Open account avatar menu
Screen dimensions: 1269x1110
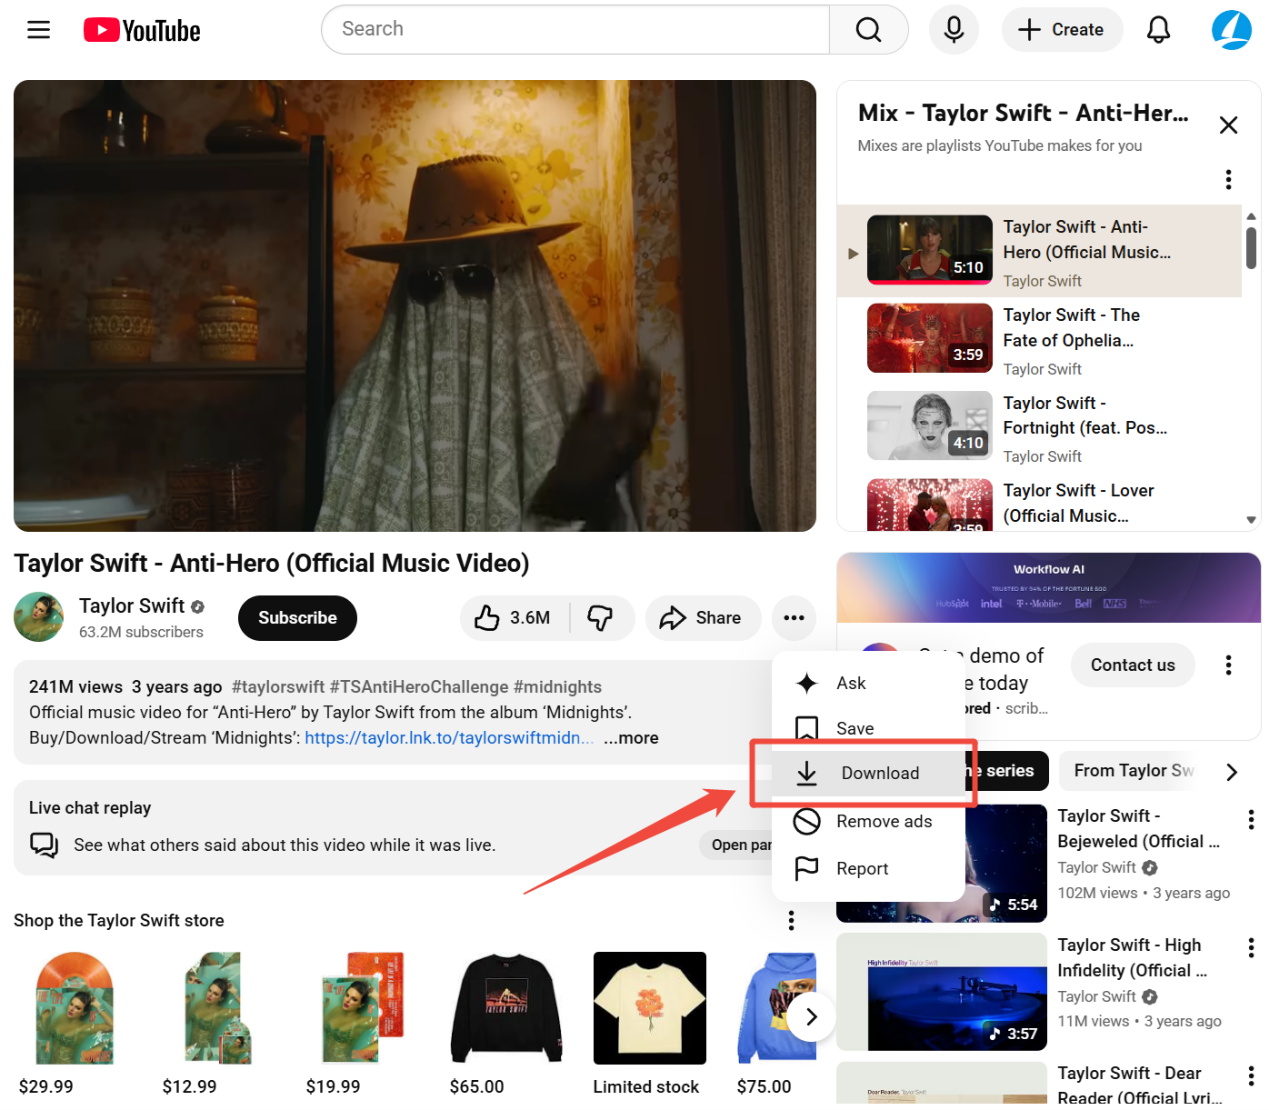pos(1231,30)
